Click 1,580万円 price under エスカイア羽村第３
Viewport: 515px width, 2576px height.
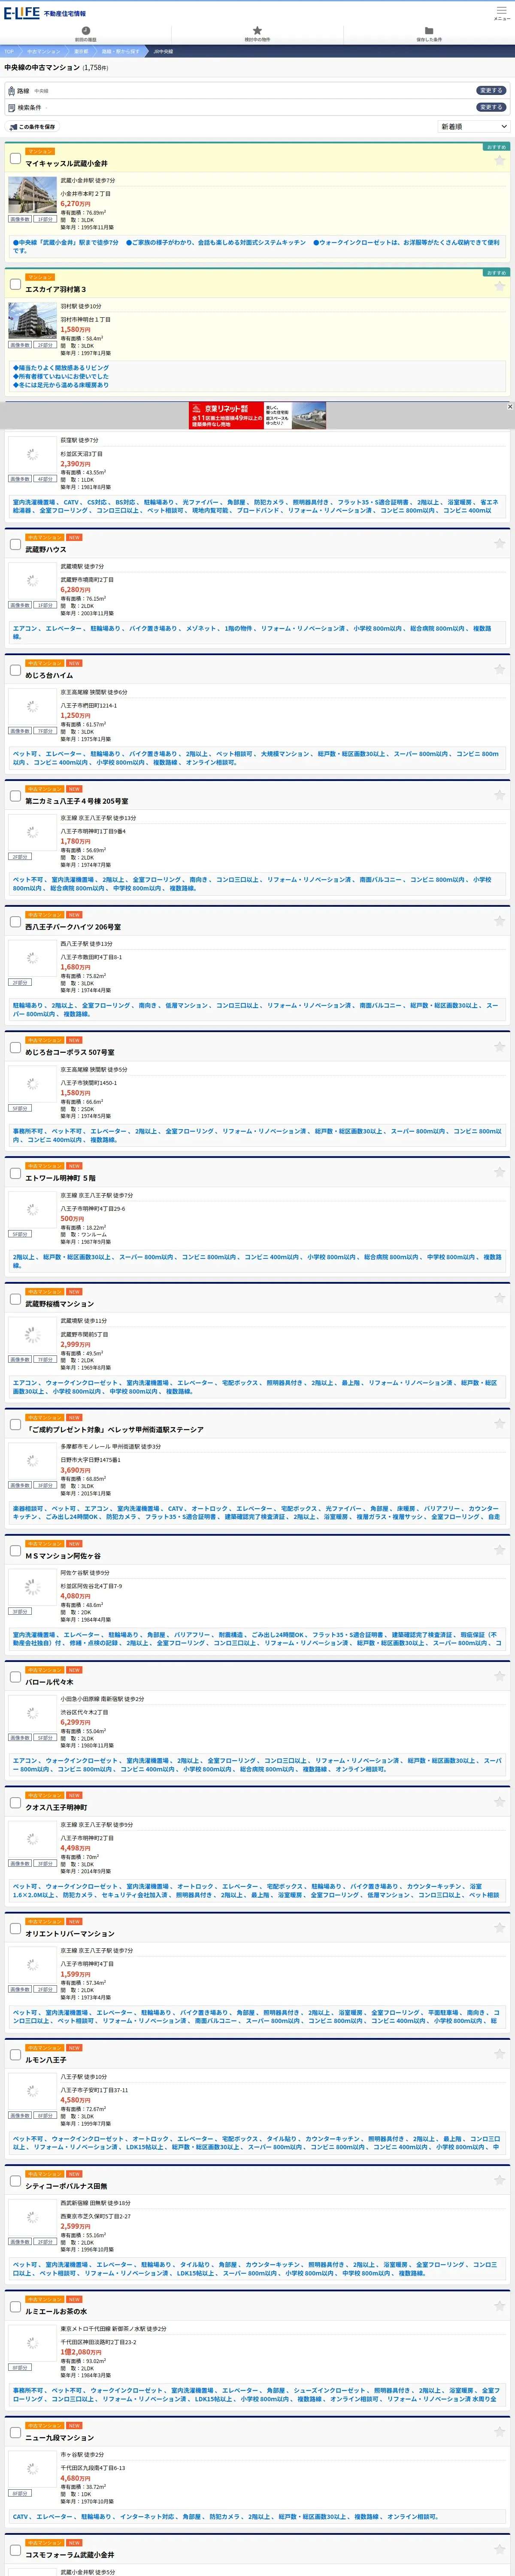click(x=75, y=329)
